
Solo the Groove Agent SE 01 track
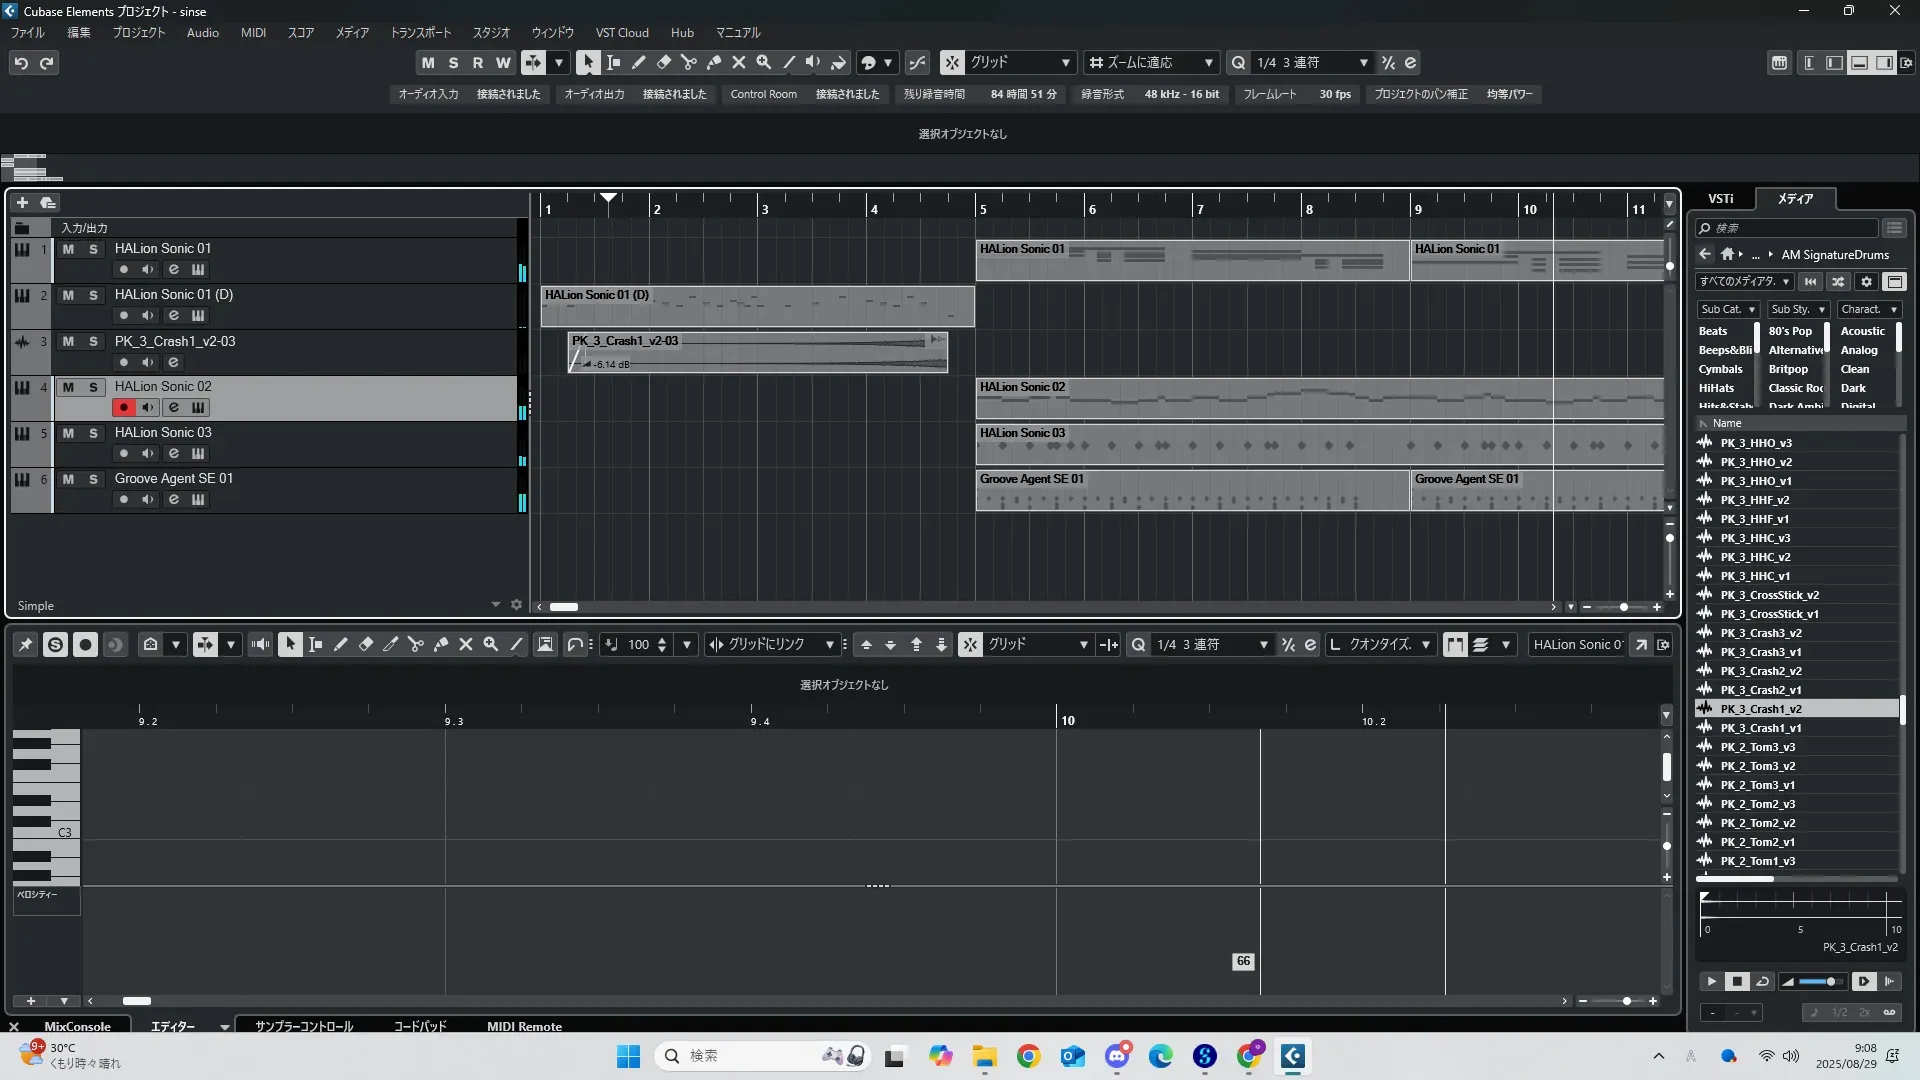93,479
